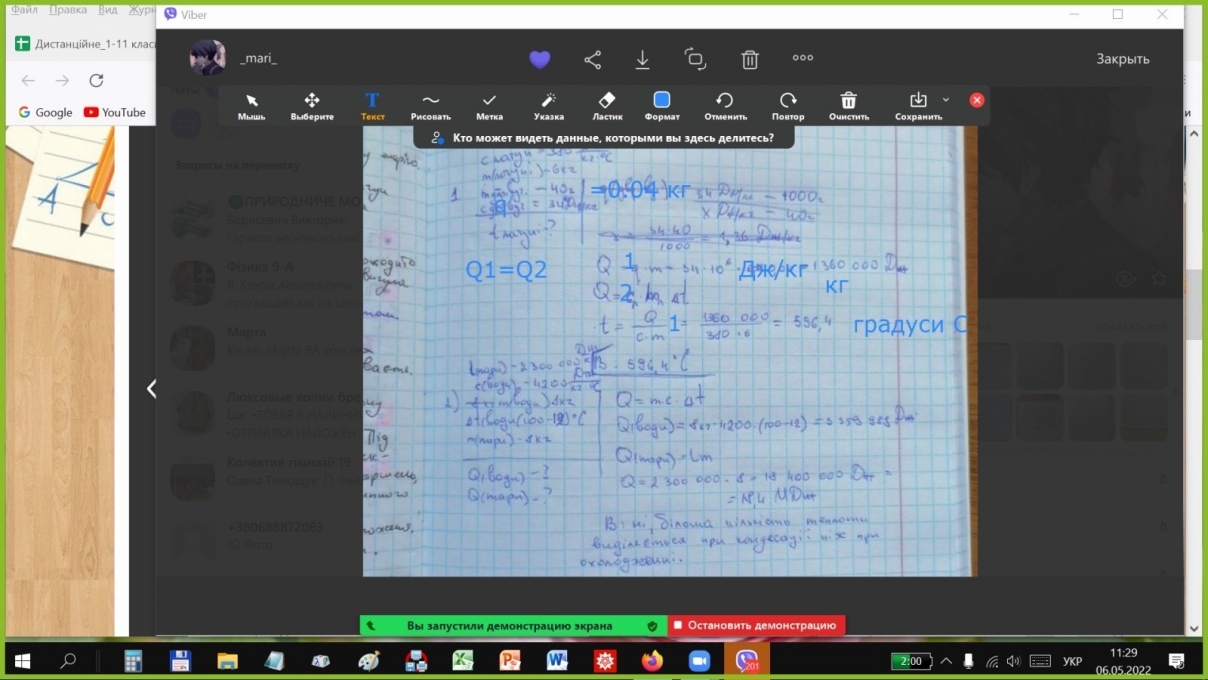This screenshot has width=1208, height=680.
Task: Launch Word from the taskbar
Action: 557,660
